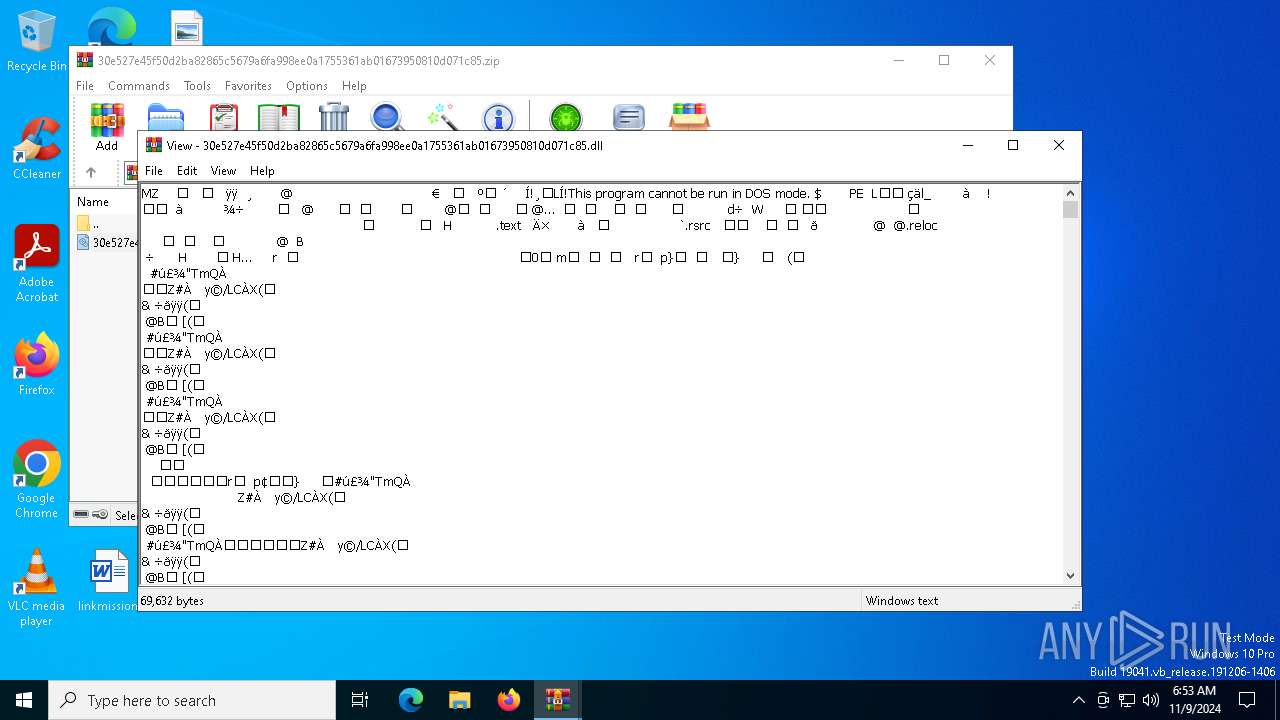This screenshot has width=1280, height=720.
Task: Open Task View from the taskbar
Action: click(360, 700)
